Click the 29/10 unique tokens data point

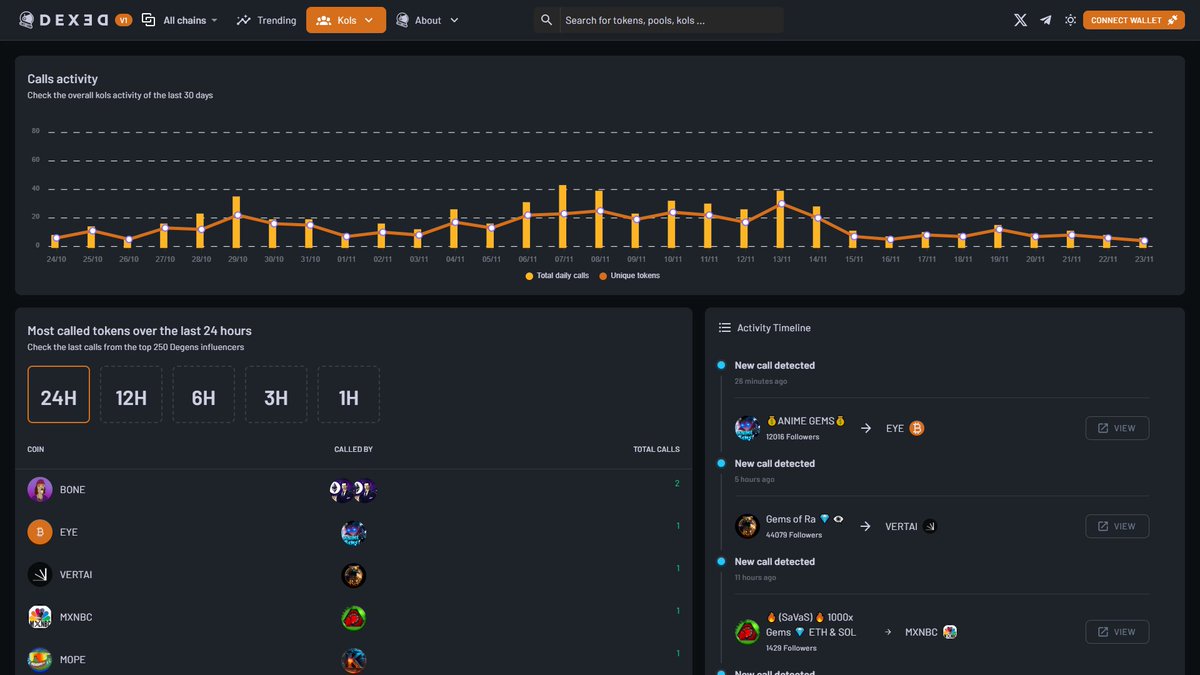[x=237, y=216]
